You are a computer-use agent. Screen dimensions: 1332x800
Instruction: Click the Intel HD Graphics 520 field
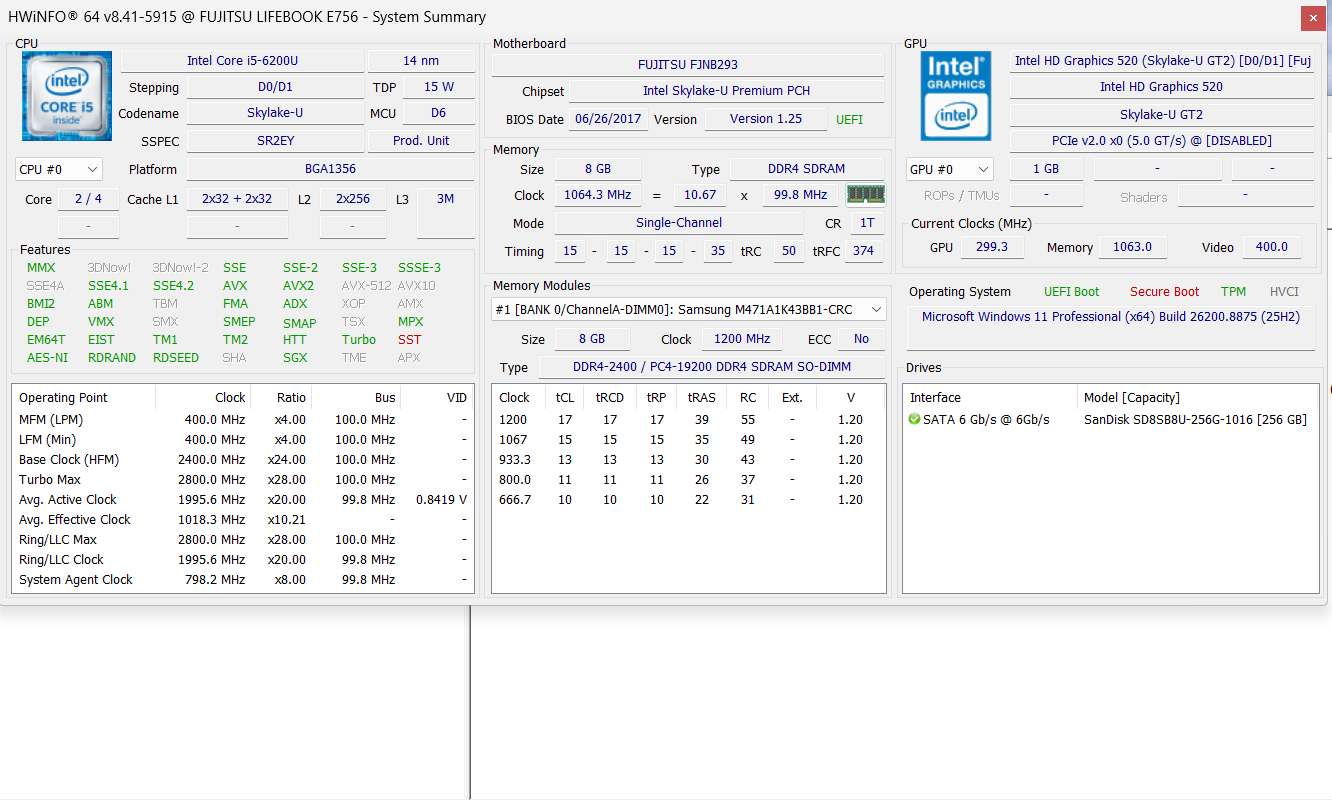pos(1161,87)
